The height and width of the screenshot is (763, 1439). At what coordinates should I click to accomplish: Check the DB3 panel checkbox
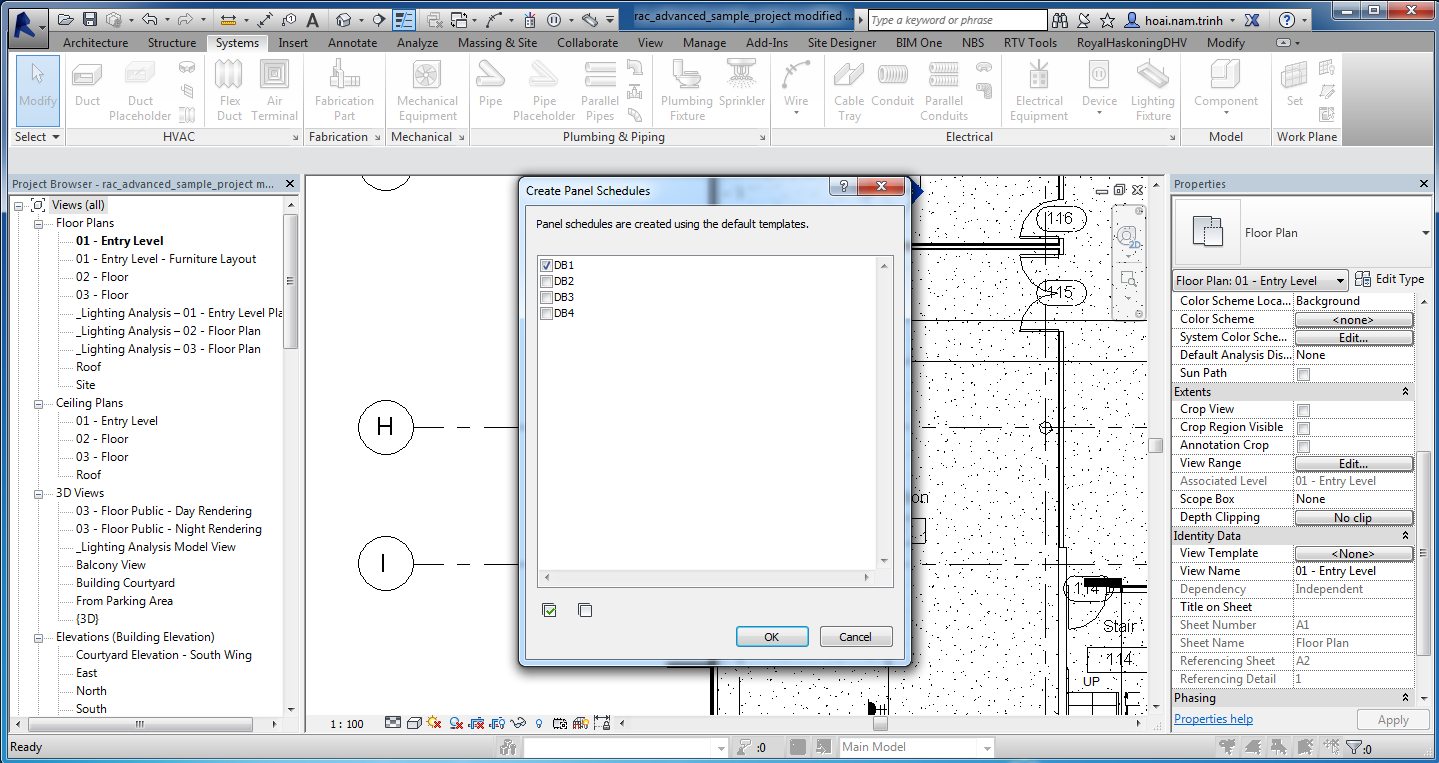(546, 297)
